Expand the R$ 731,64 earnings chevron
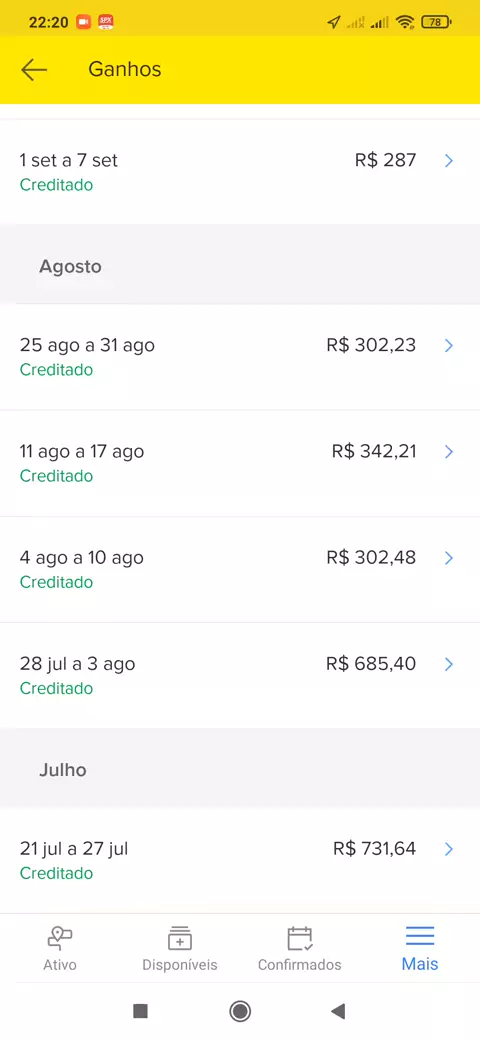480x1040 pixels. click(x=449, y=848)
